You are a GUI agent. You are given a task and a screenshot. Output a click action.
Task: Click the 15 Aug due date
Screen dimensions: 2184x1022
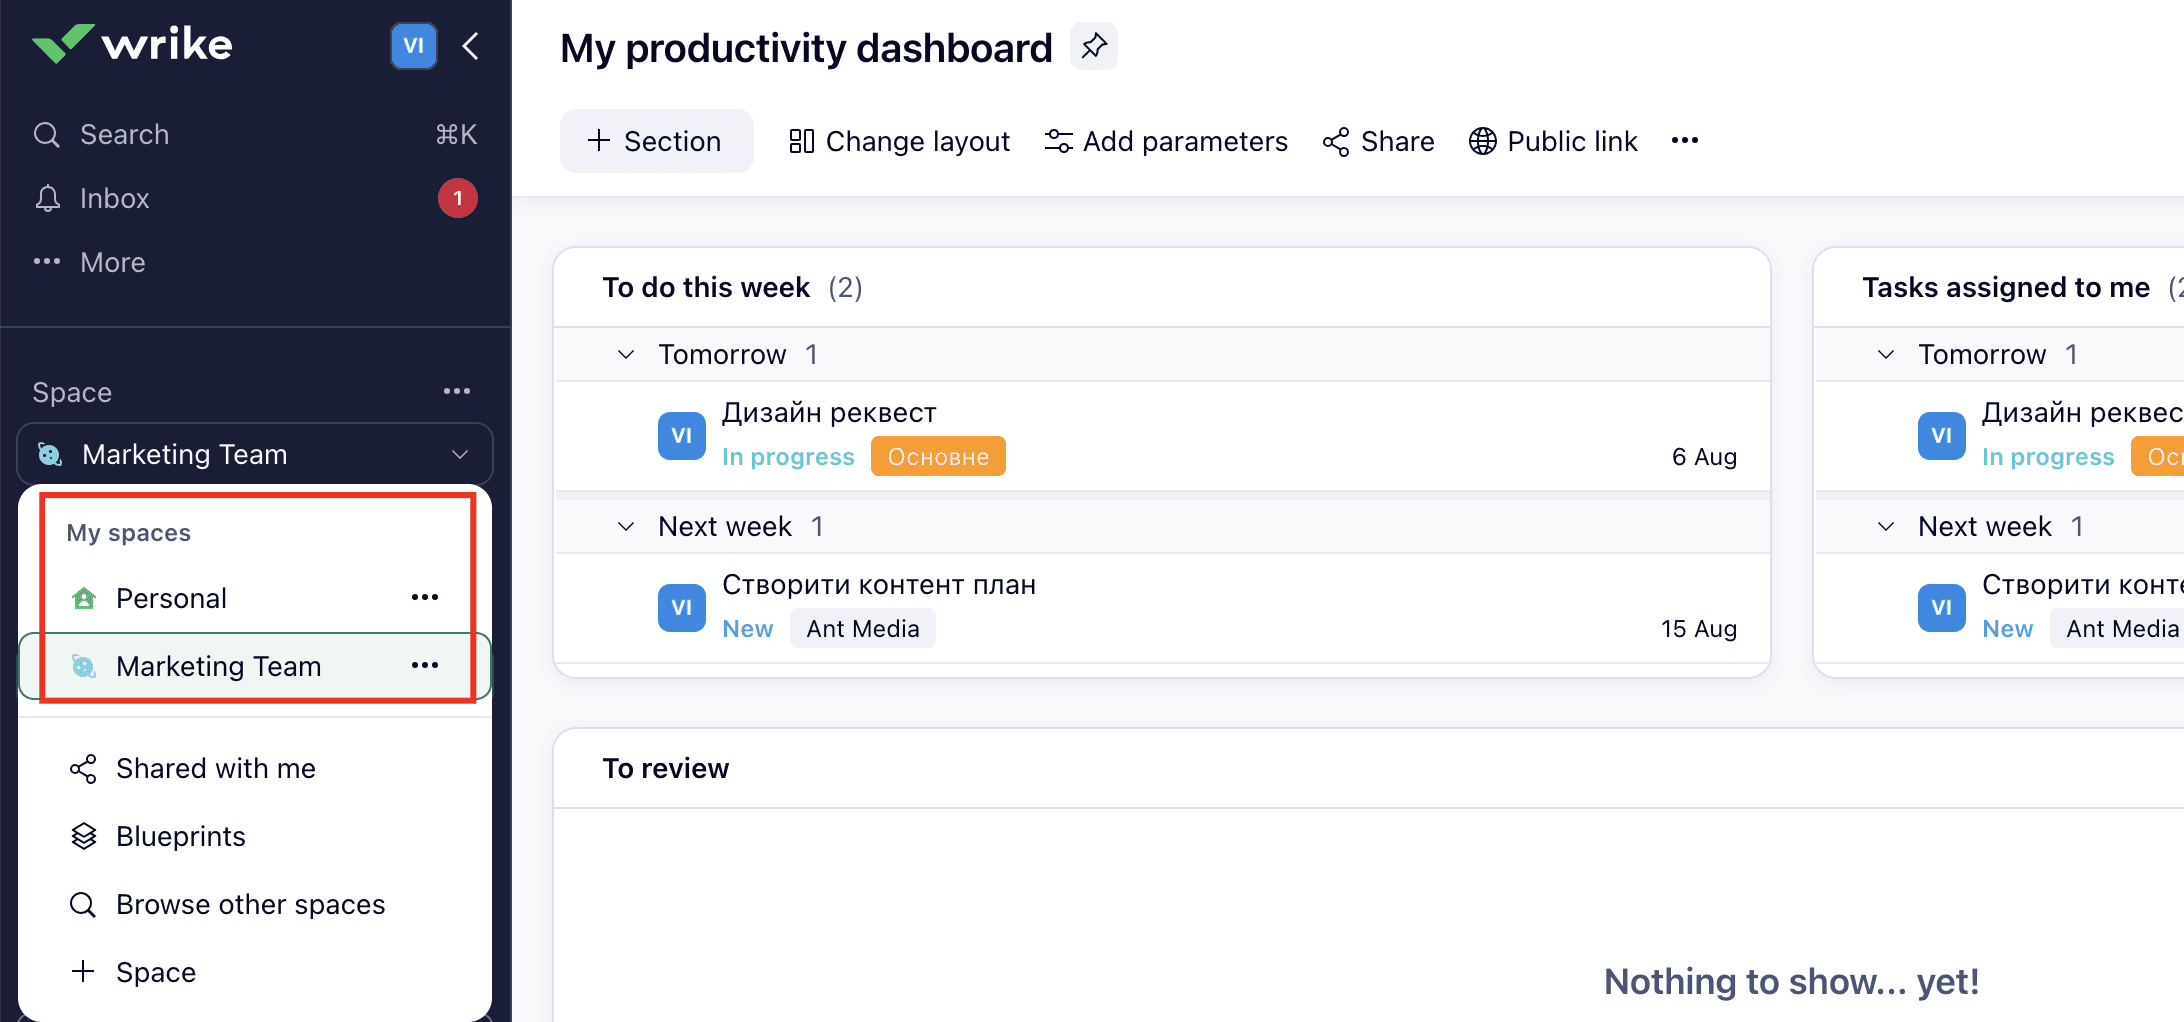(1699, 629)
